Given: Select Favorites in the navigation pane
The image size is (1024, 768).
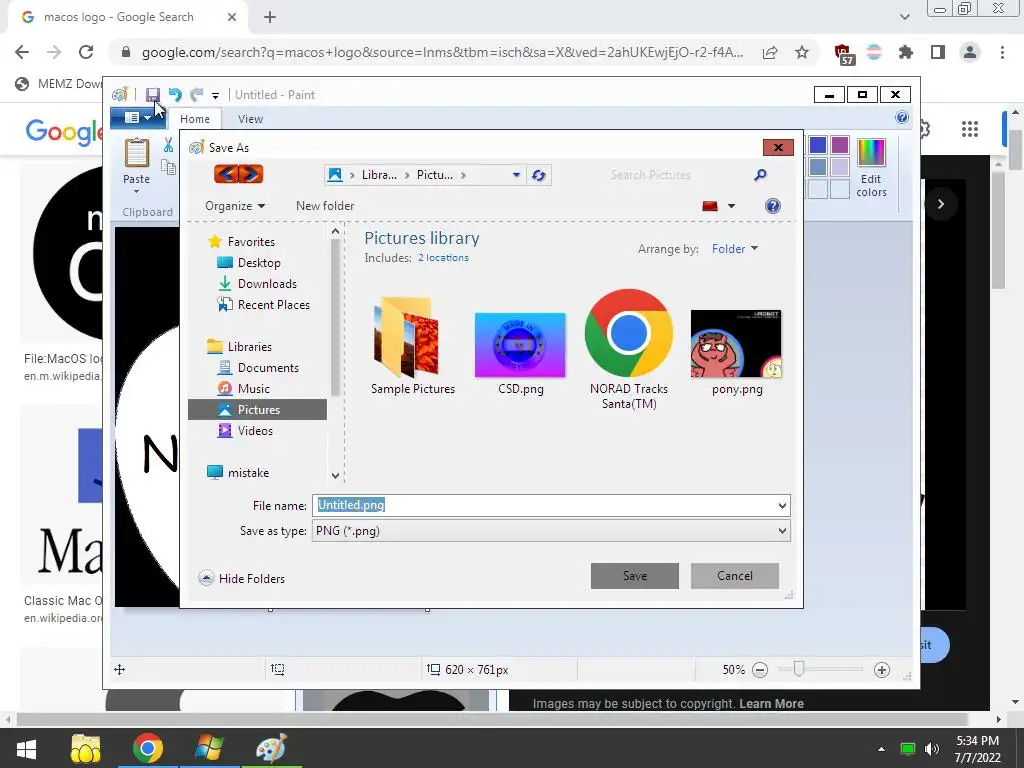Looking at the screenshot, I should 242,242.
